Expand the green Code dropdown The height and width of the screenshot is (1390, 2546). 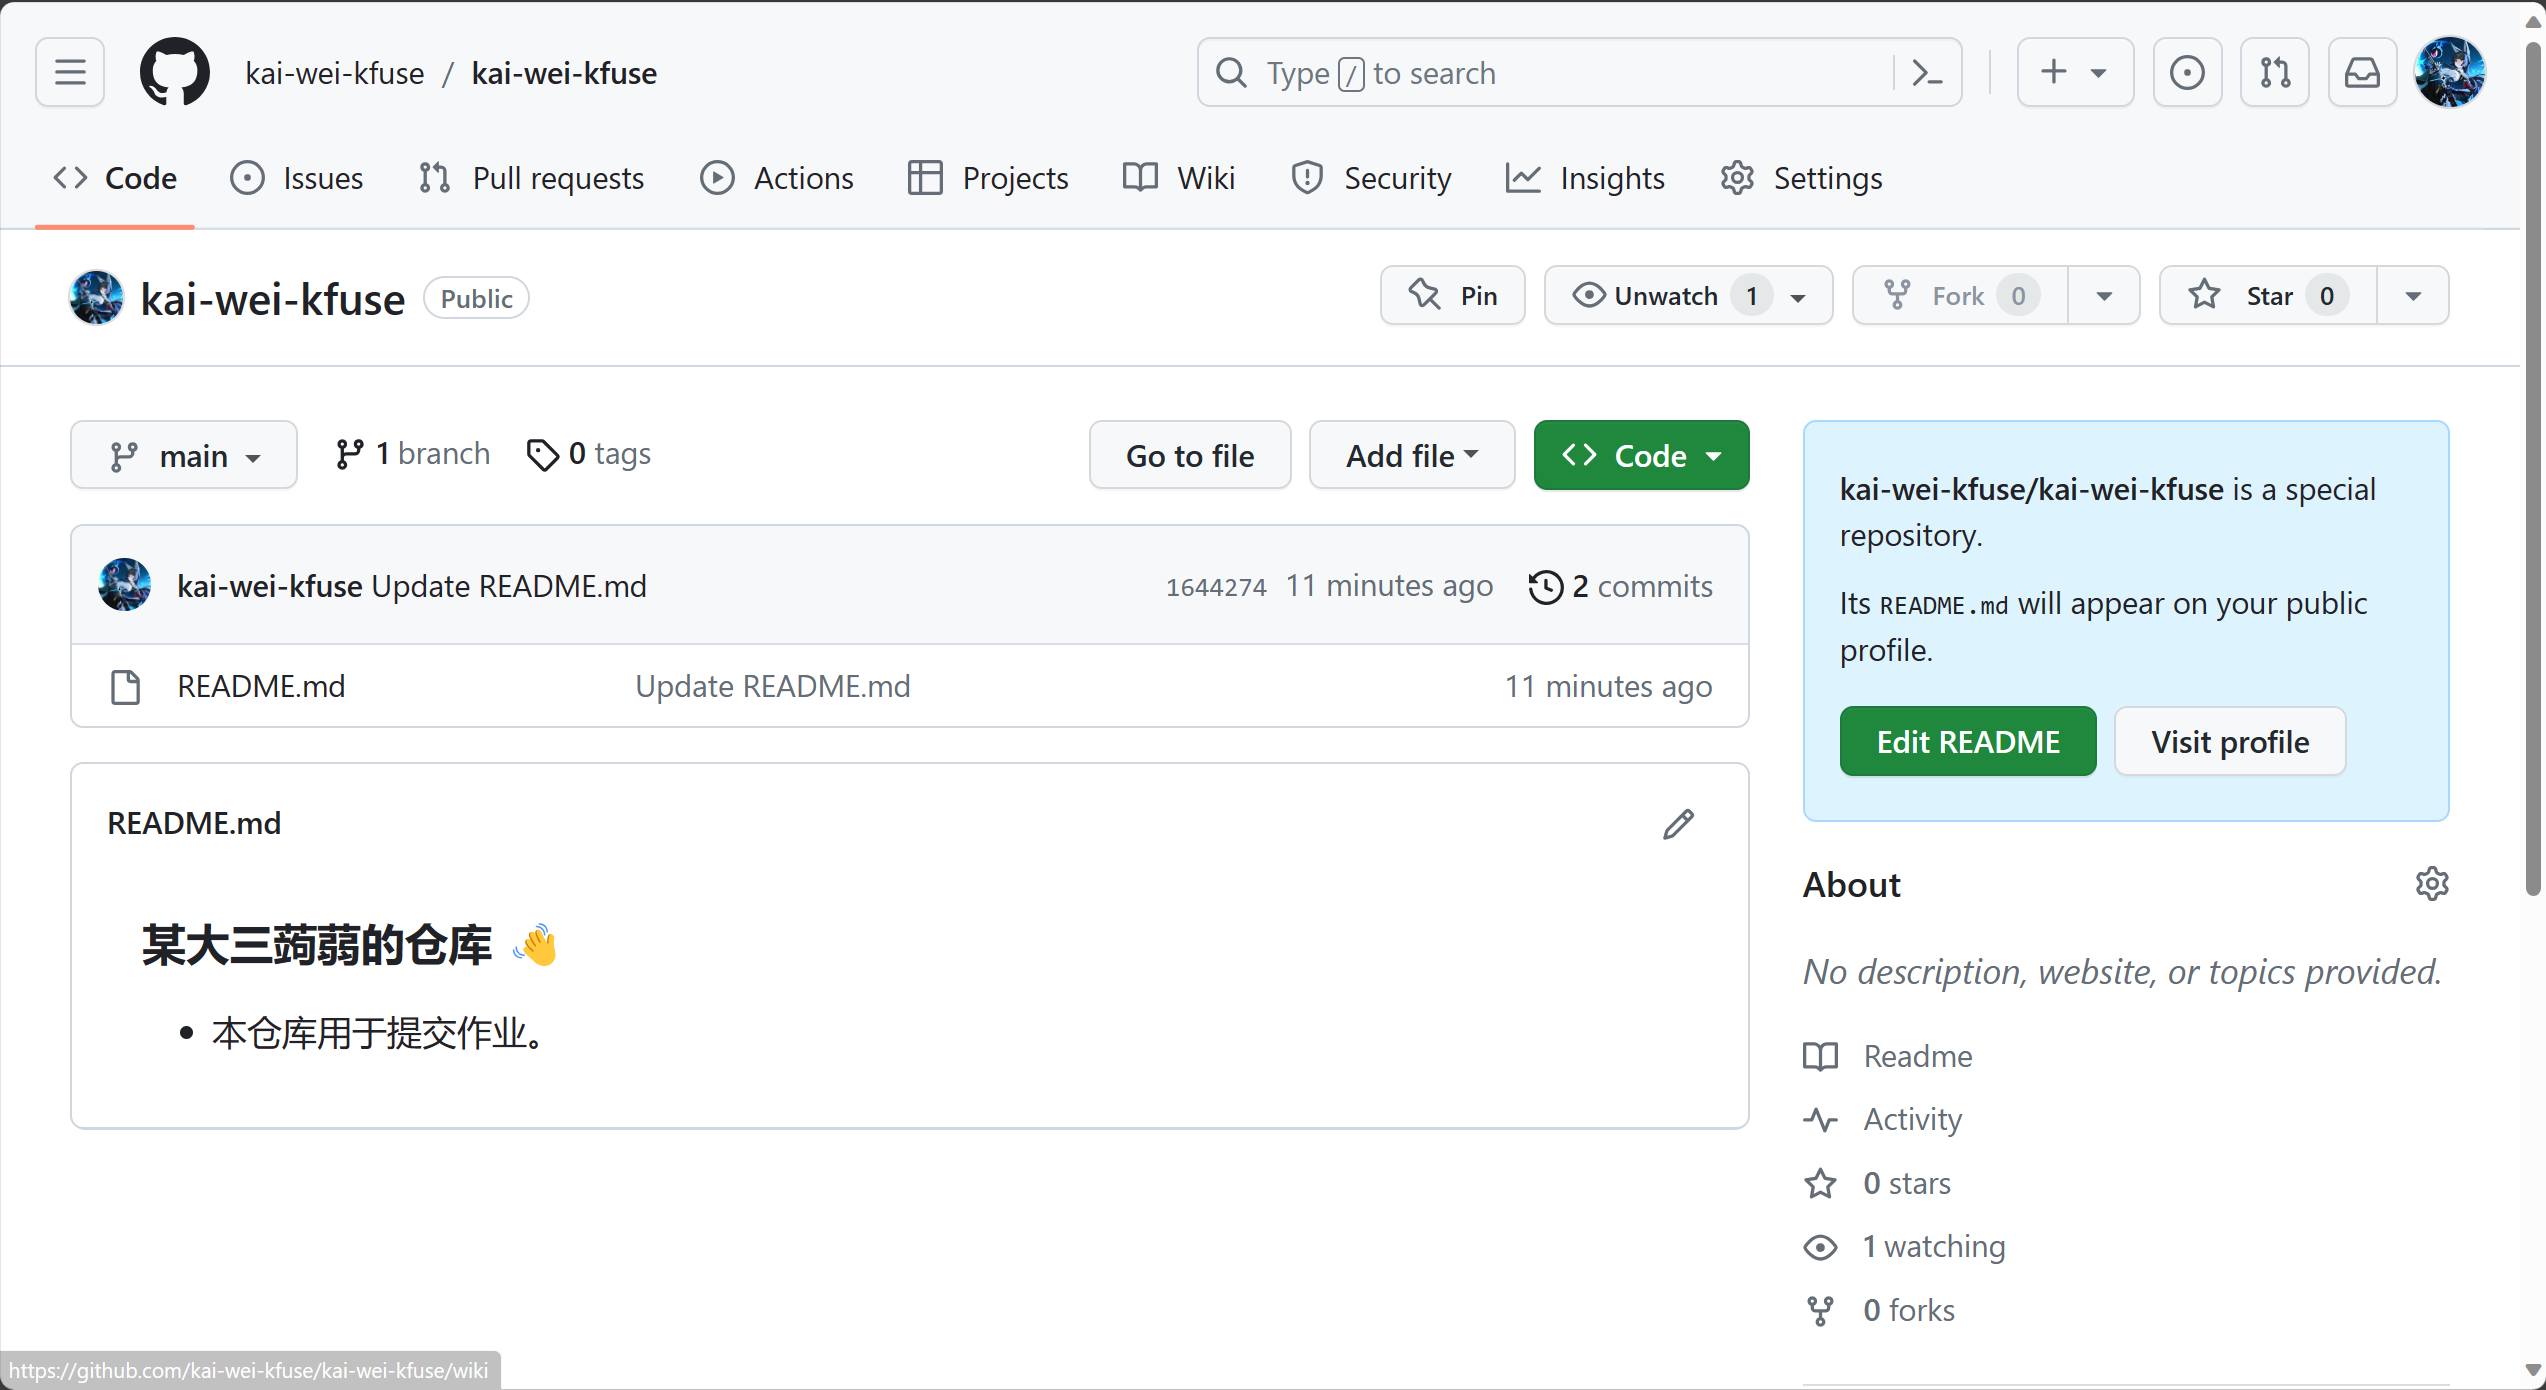pyautogui.click(x=1642, y=456)
